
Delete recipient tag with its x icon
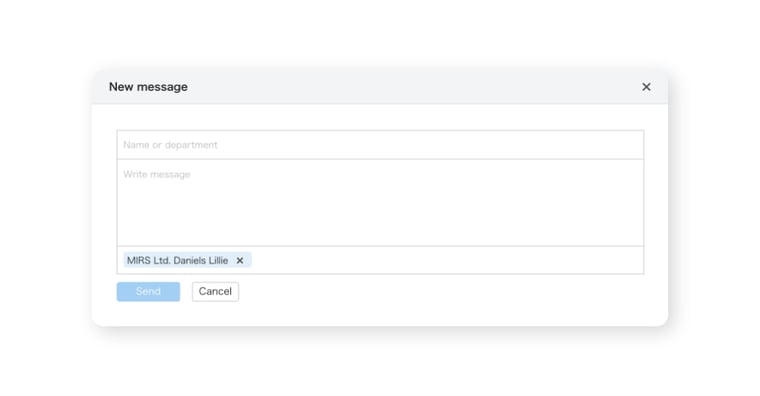pos(240,261)
